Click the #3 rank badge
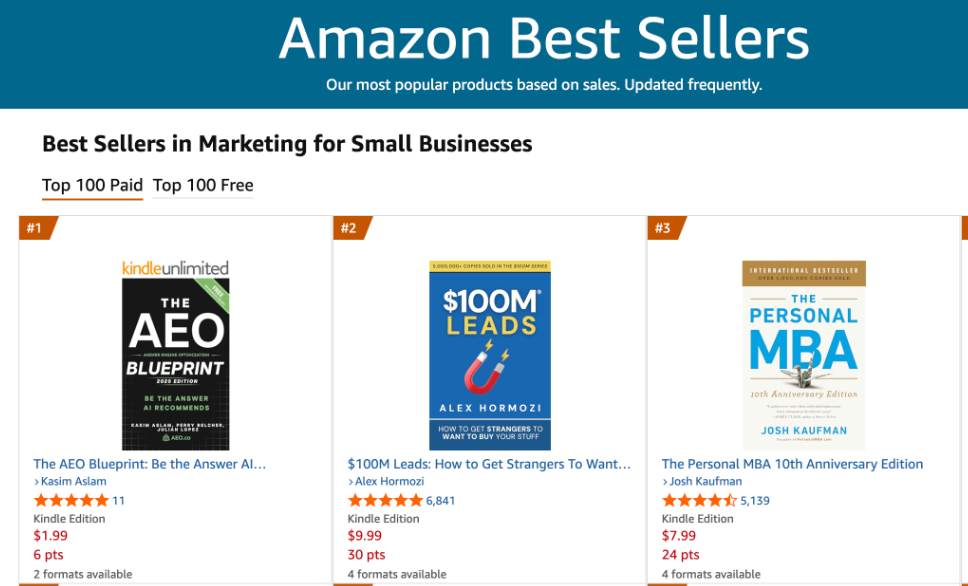Image resolution: width=968 pixels, height=586 pixels. click(x=663, y=228)
